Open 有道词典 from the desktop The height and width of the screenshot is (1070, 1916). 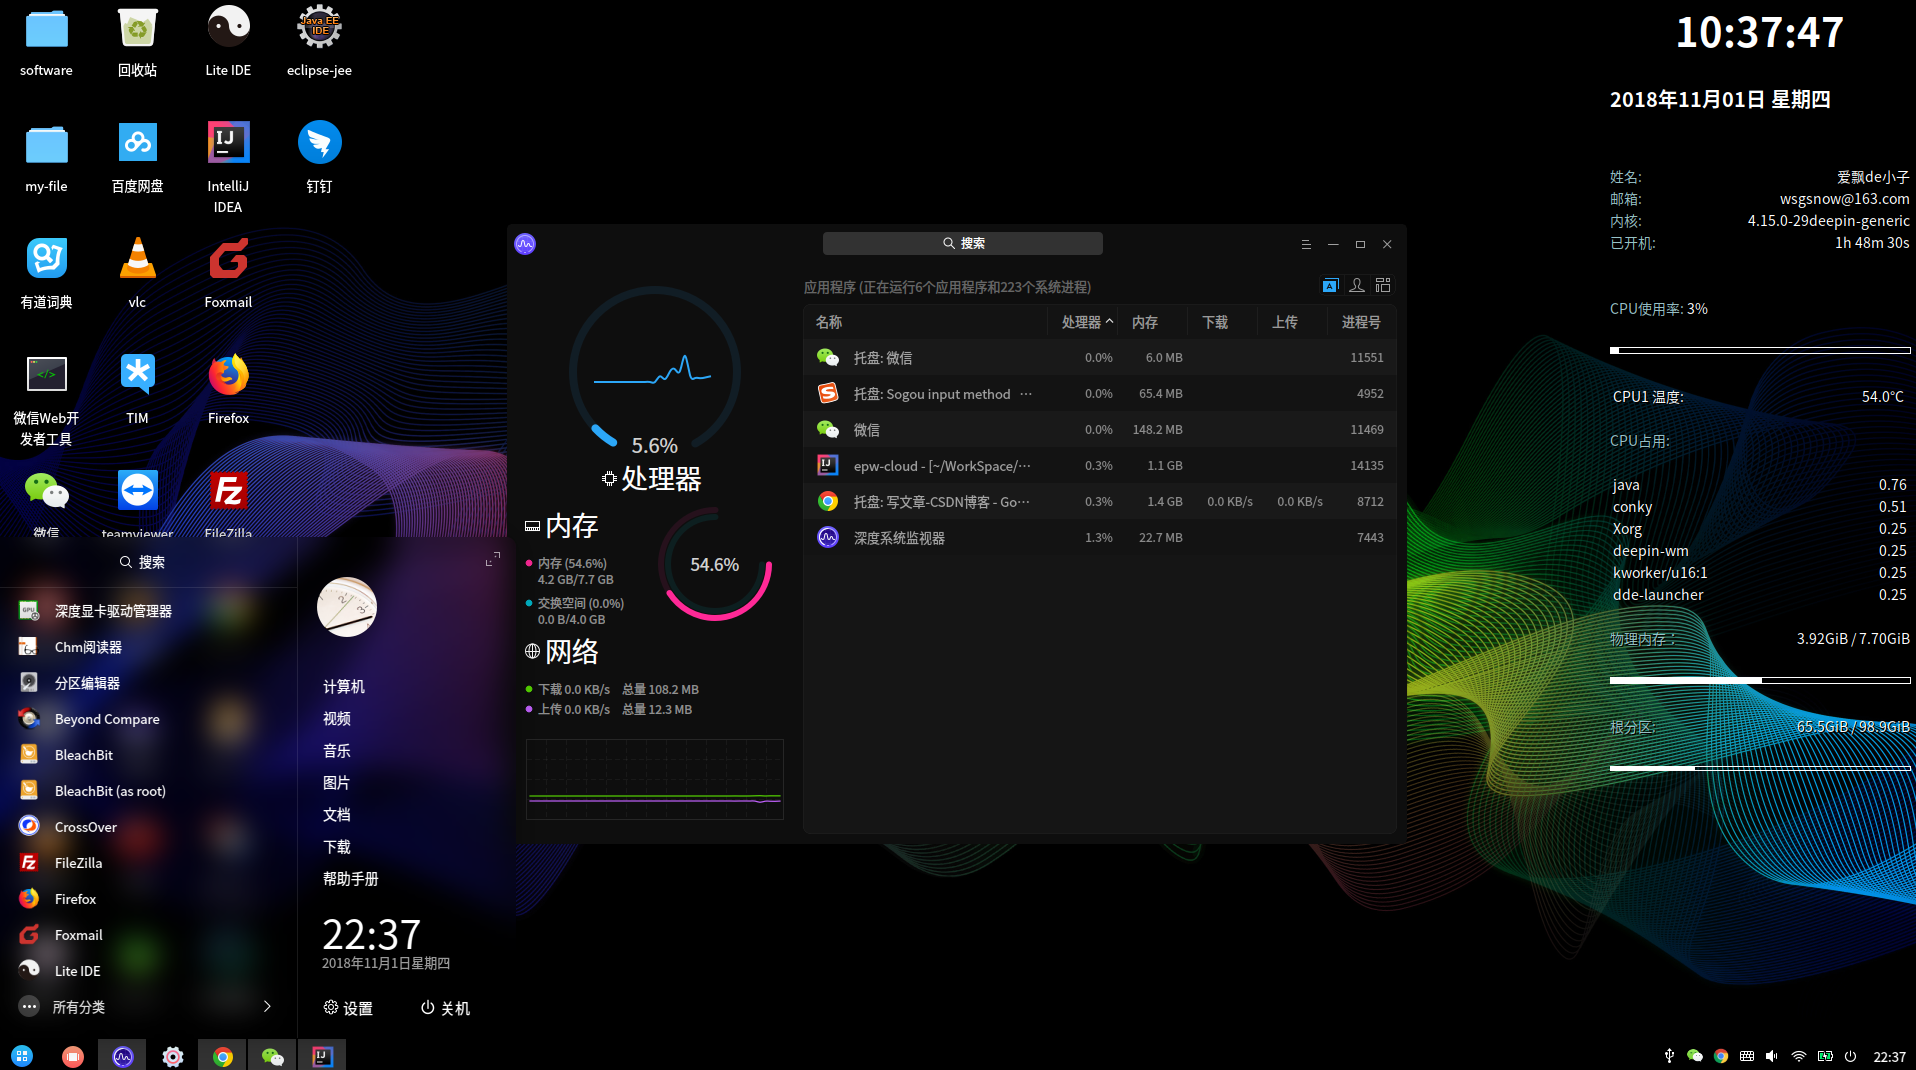click(46, 258)
